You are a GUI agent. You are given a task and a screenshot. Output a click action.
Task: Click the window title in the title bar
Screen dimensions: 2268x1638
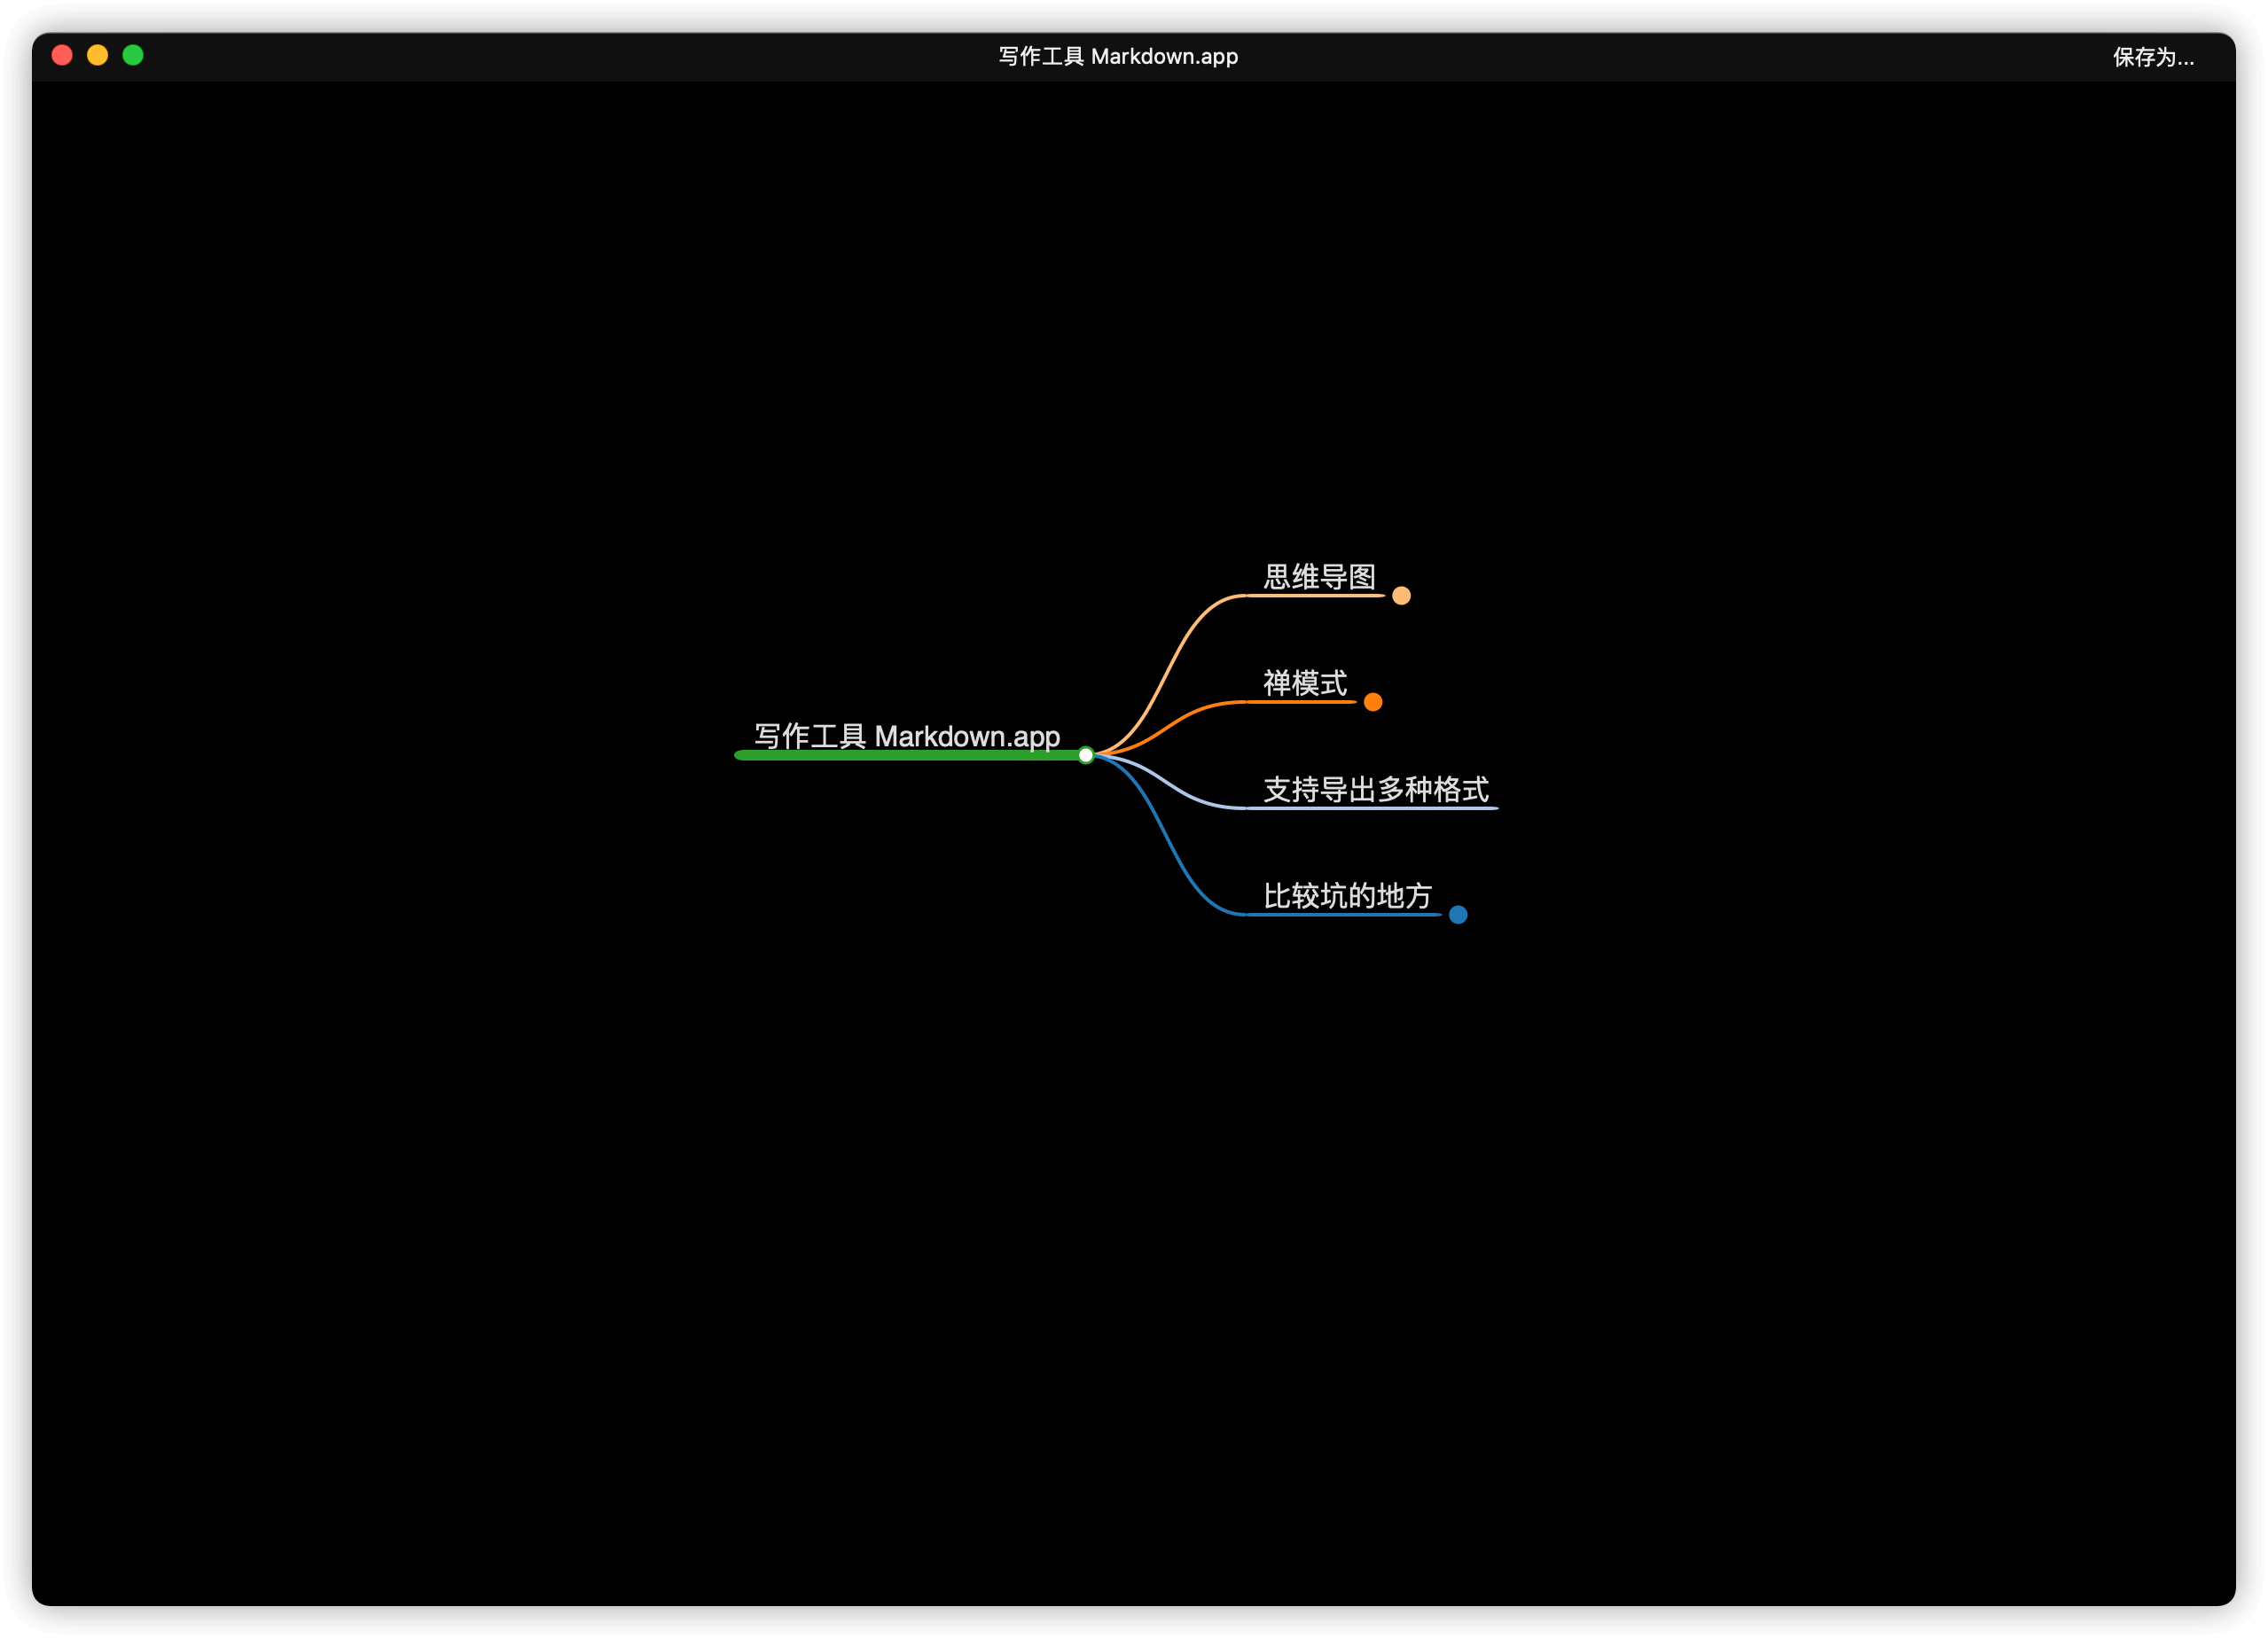tap(1118, 57)
